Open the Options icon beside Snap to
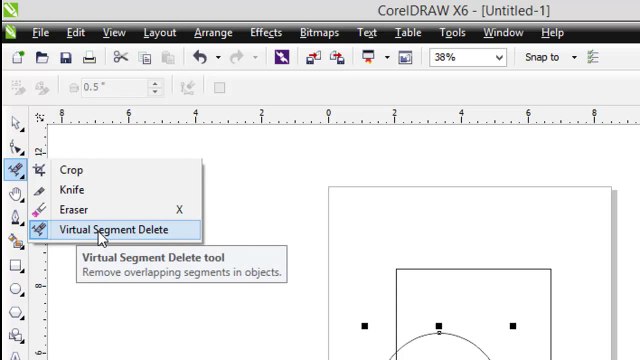 click(x=593, y=57)
